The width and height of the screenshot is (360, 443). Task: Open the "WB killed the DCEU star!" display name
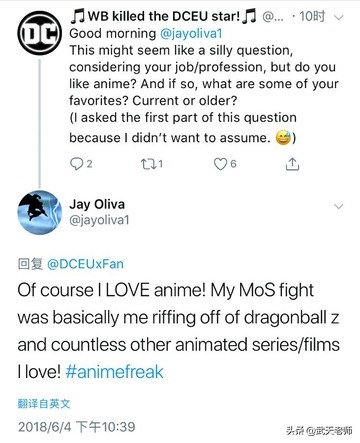pyautogui.click(x=163, y=16)
